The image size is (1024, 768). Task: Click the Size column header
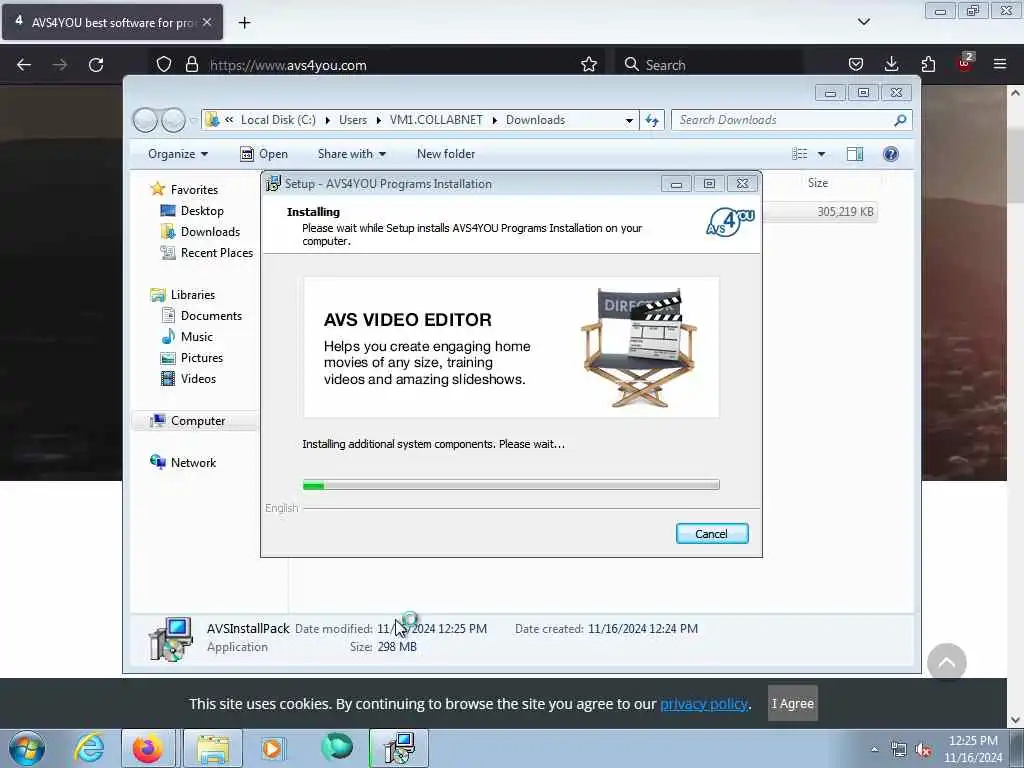tap(818, 183)
